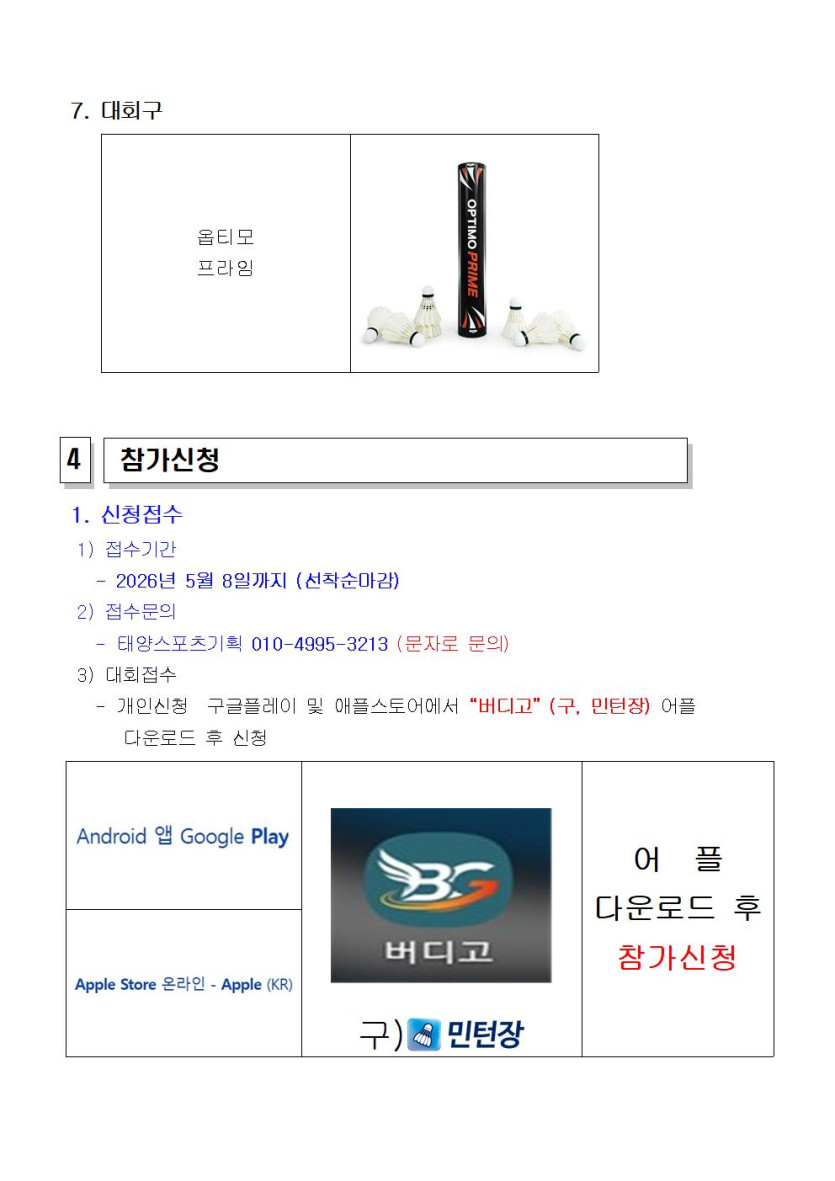Click the 민턴장 blue text label
Image resolution: width=835 pixels, height=1181 pixels.
(484, 1033)
